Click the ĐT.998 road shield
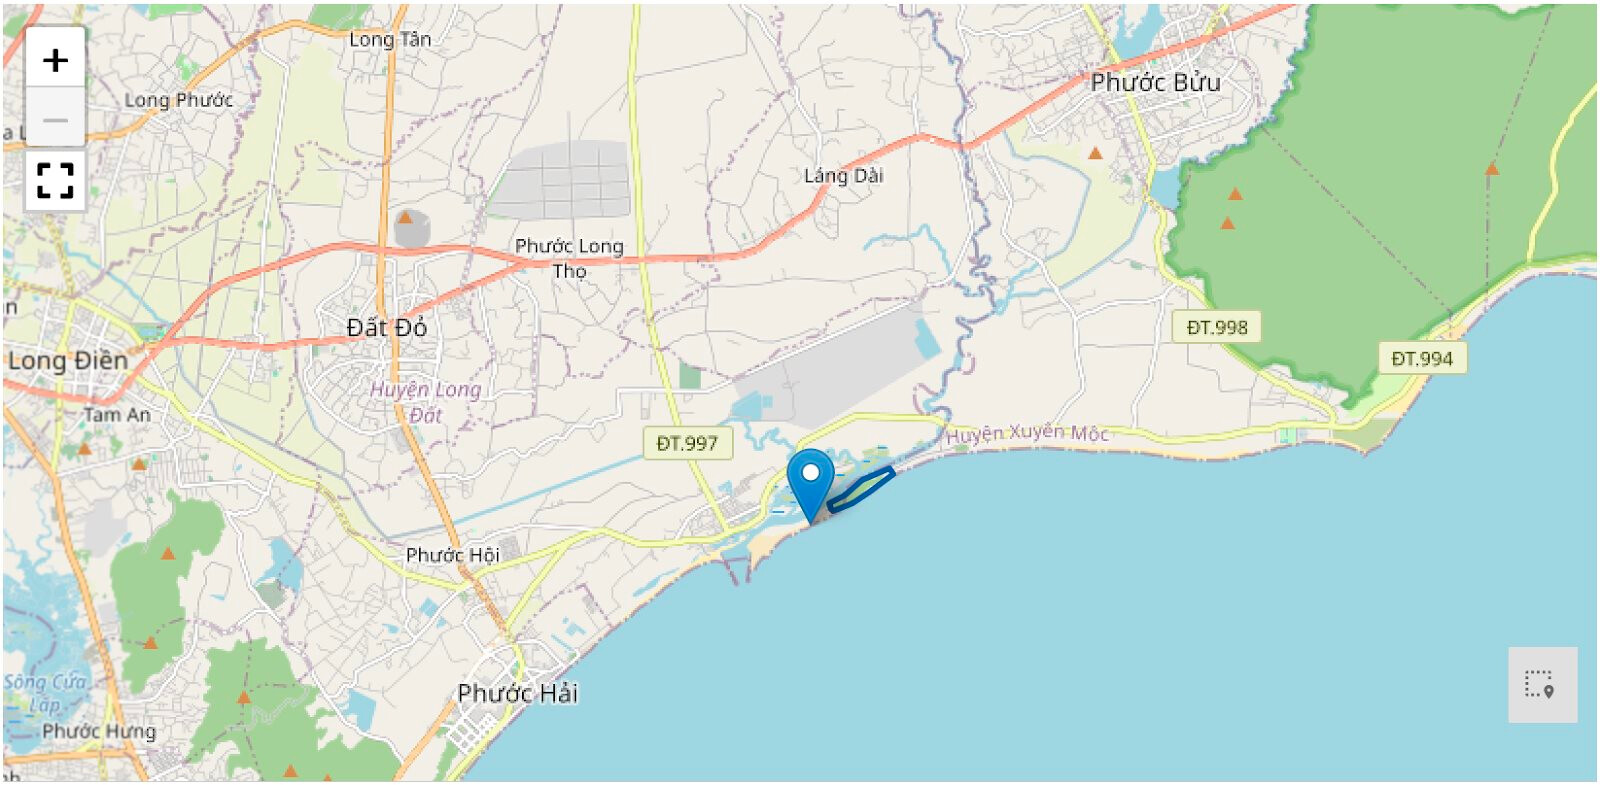Viewport: 1600px width, 785px height. [x=1217, y=327]
